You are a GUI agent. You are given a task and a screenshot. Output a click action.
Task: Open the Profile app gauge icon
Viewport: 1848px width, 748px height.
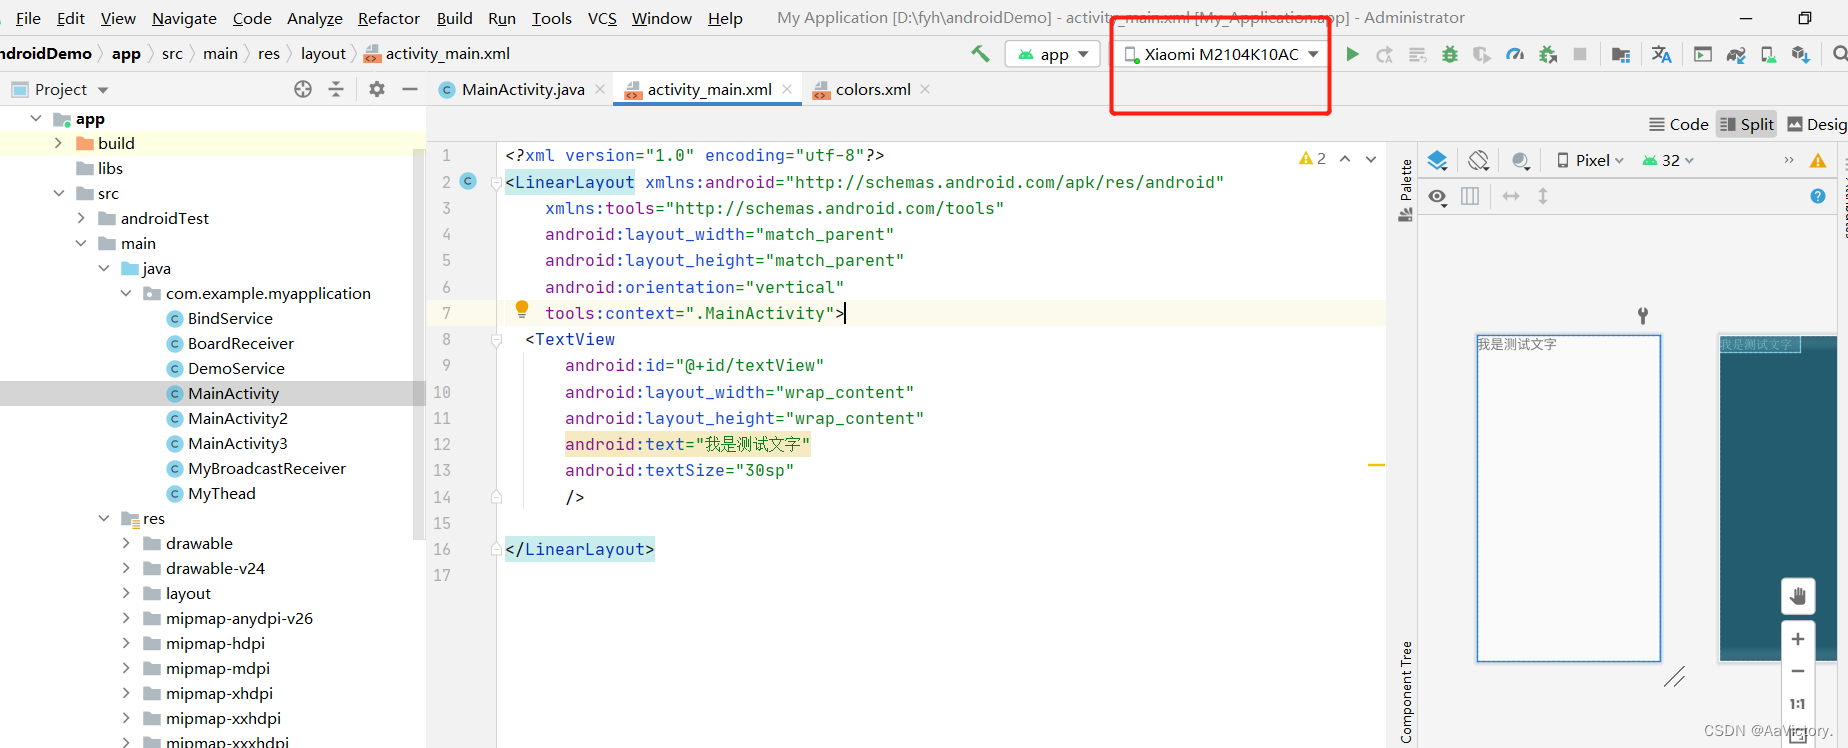[1515, 55]
